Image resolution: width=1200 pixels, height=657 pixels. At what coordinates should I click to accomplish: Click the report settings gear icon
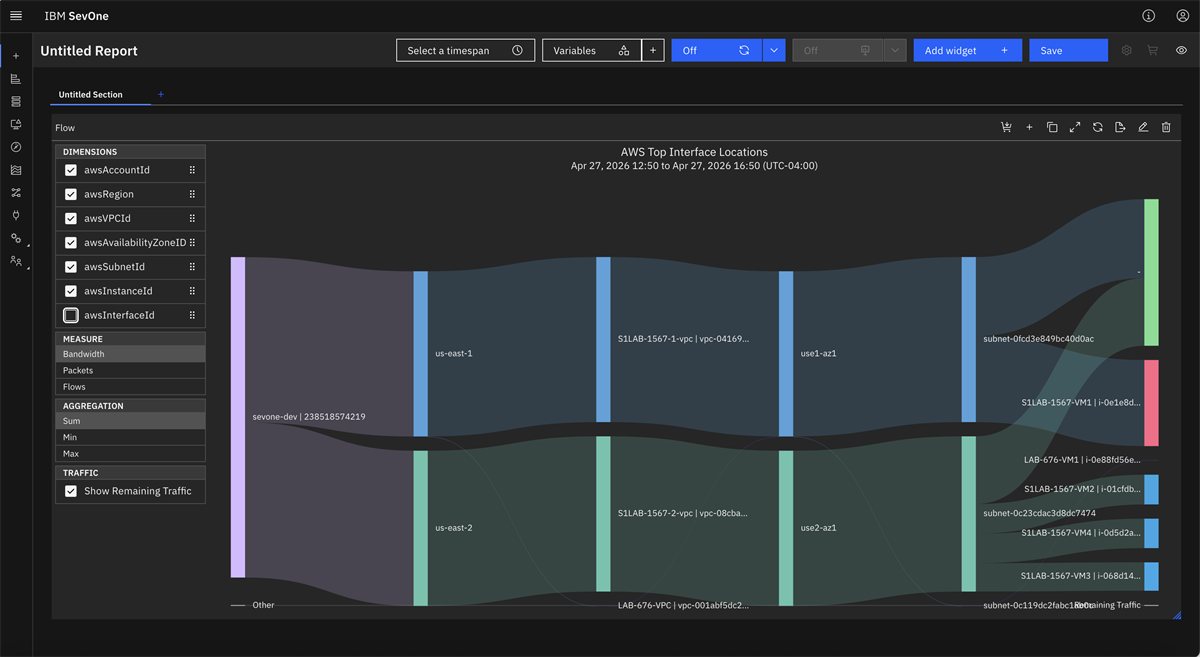tap(1127, 50)
